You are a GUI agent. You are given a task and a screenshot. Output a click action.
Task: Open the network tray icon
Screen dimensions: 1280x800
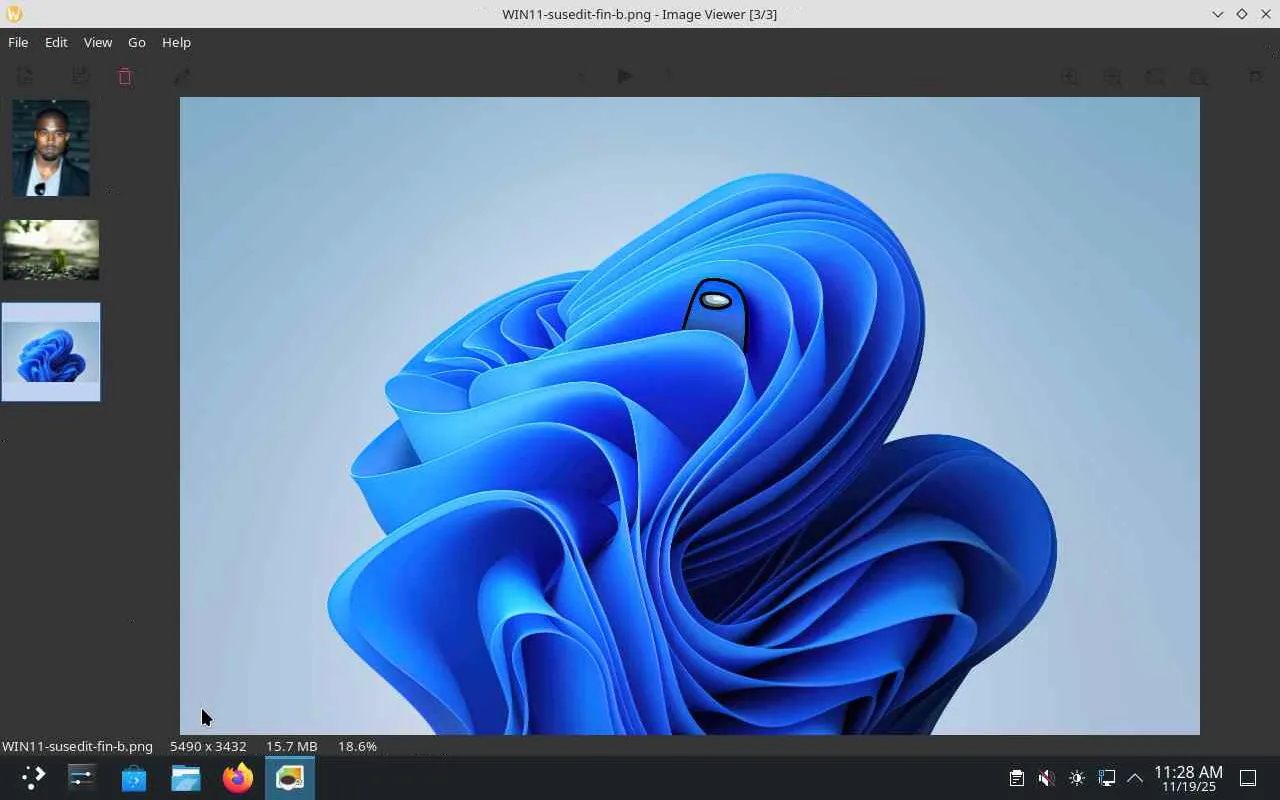1106,778
